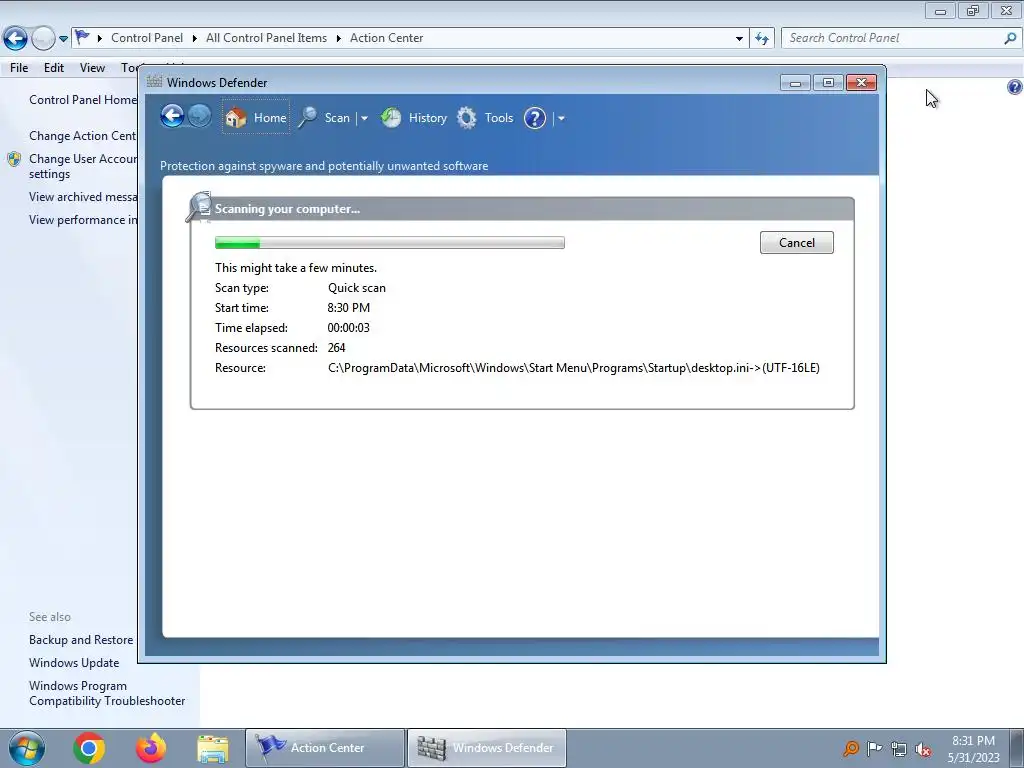Open the Windows Update link

74,662
